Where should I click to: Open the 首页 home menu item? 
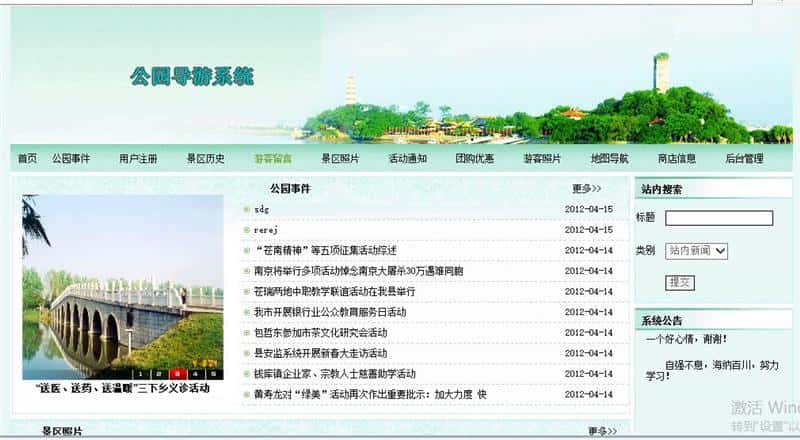click(27, 159)
